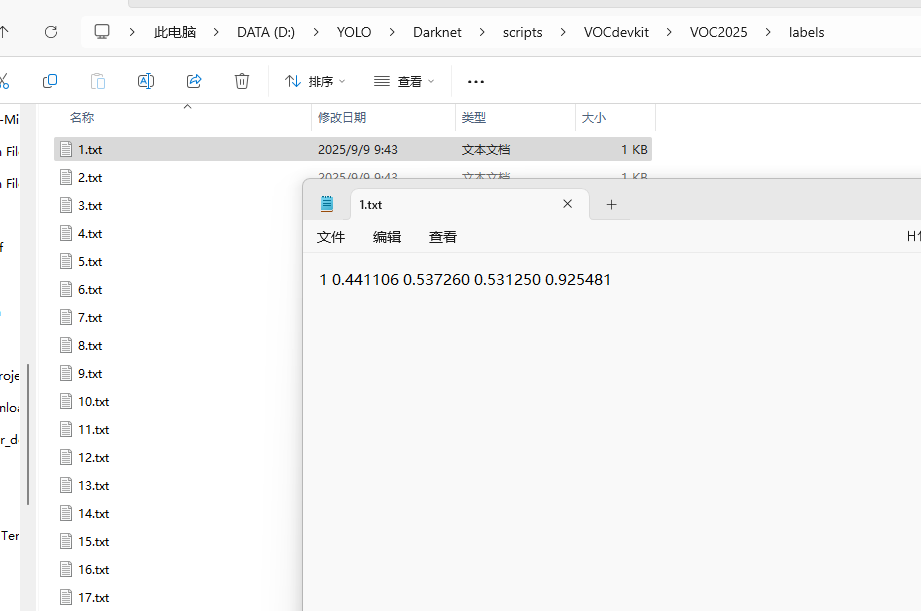Viewport: 921px width, 611px height.
Task: Expand chevron after Darknet in breadcrumb
Action: (482, 32)
